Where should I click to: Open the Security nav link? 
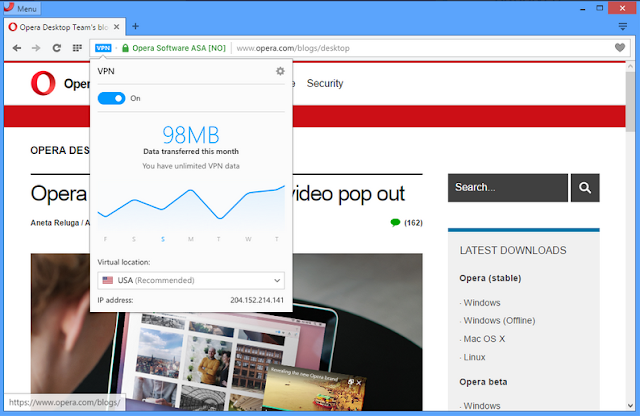click(x=325, y=83)
